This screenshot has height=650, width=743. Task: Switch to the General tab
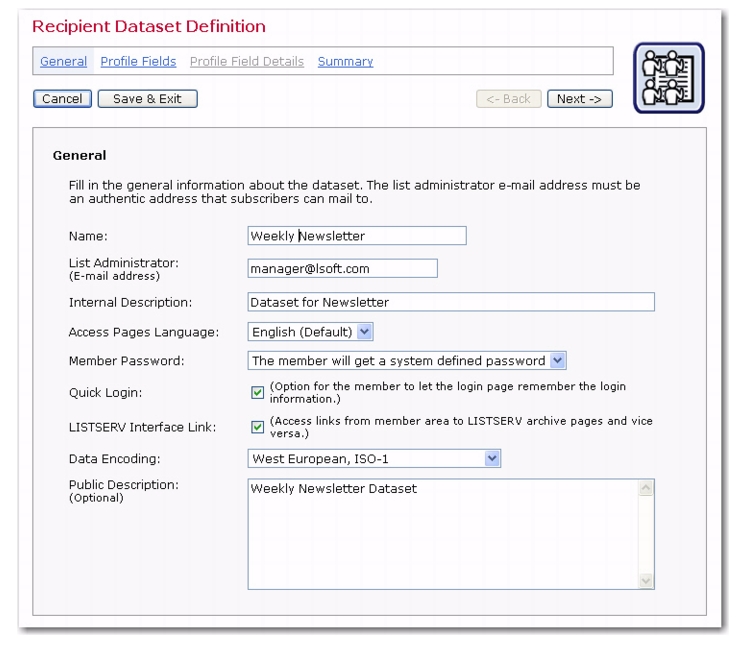tap(63, 62)
